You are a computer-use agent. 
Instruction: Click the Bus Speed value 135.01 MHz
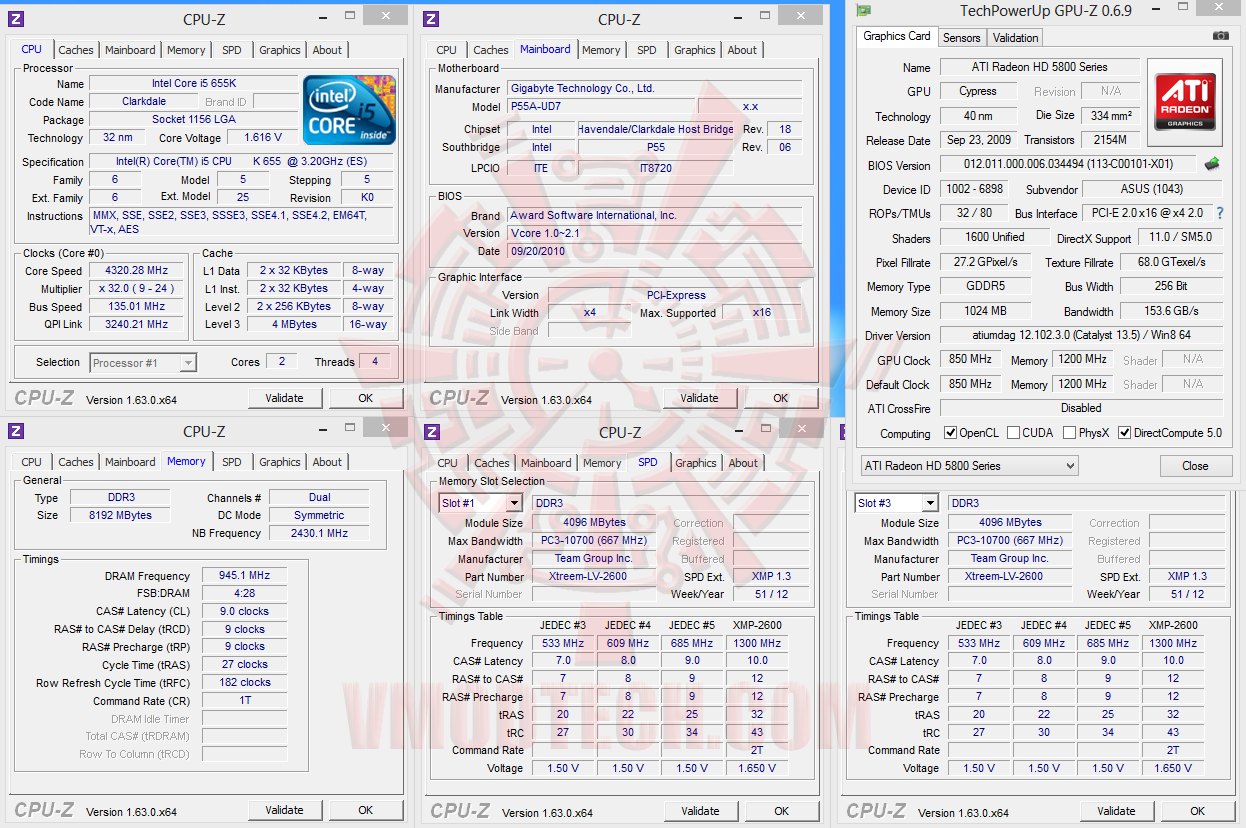(x=137, y=307)
